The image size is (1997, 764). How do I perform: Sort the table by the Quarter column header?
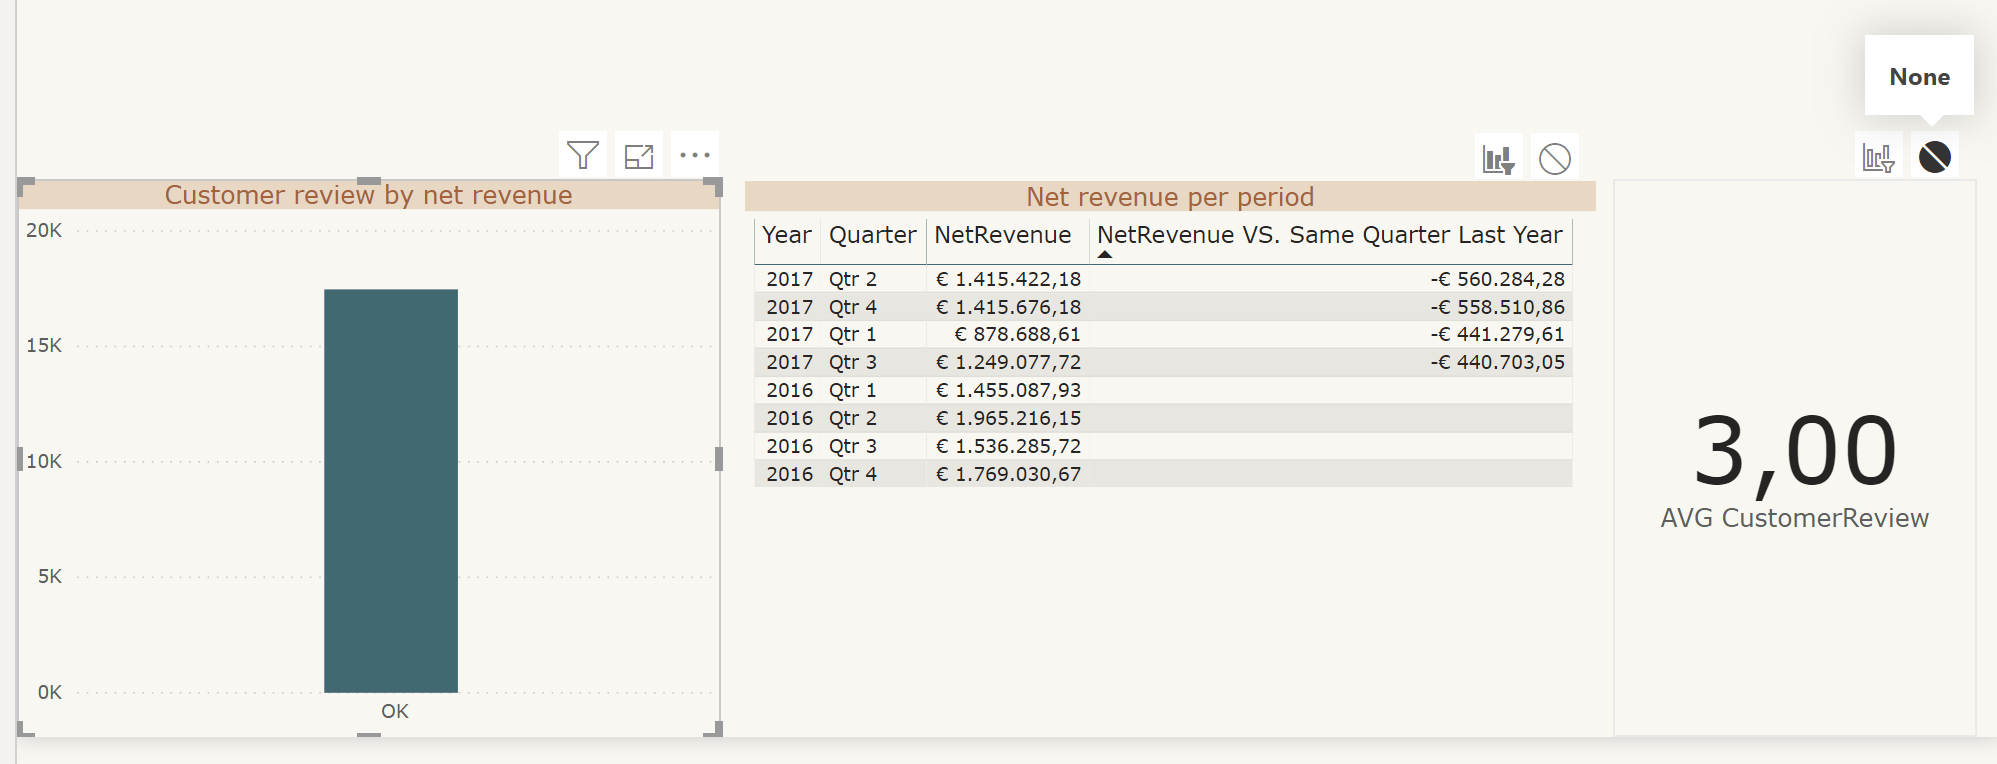(873, 235)
